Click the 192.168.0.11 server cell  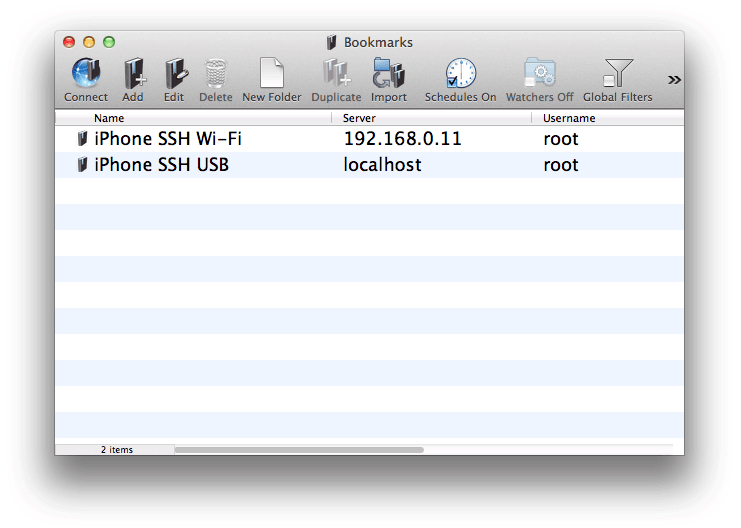(x=402, y=139)
